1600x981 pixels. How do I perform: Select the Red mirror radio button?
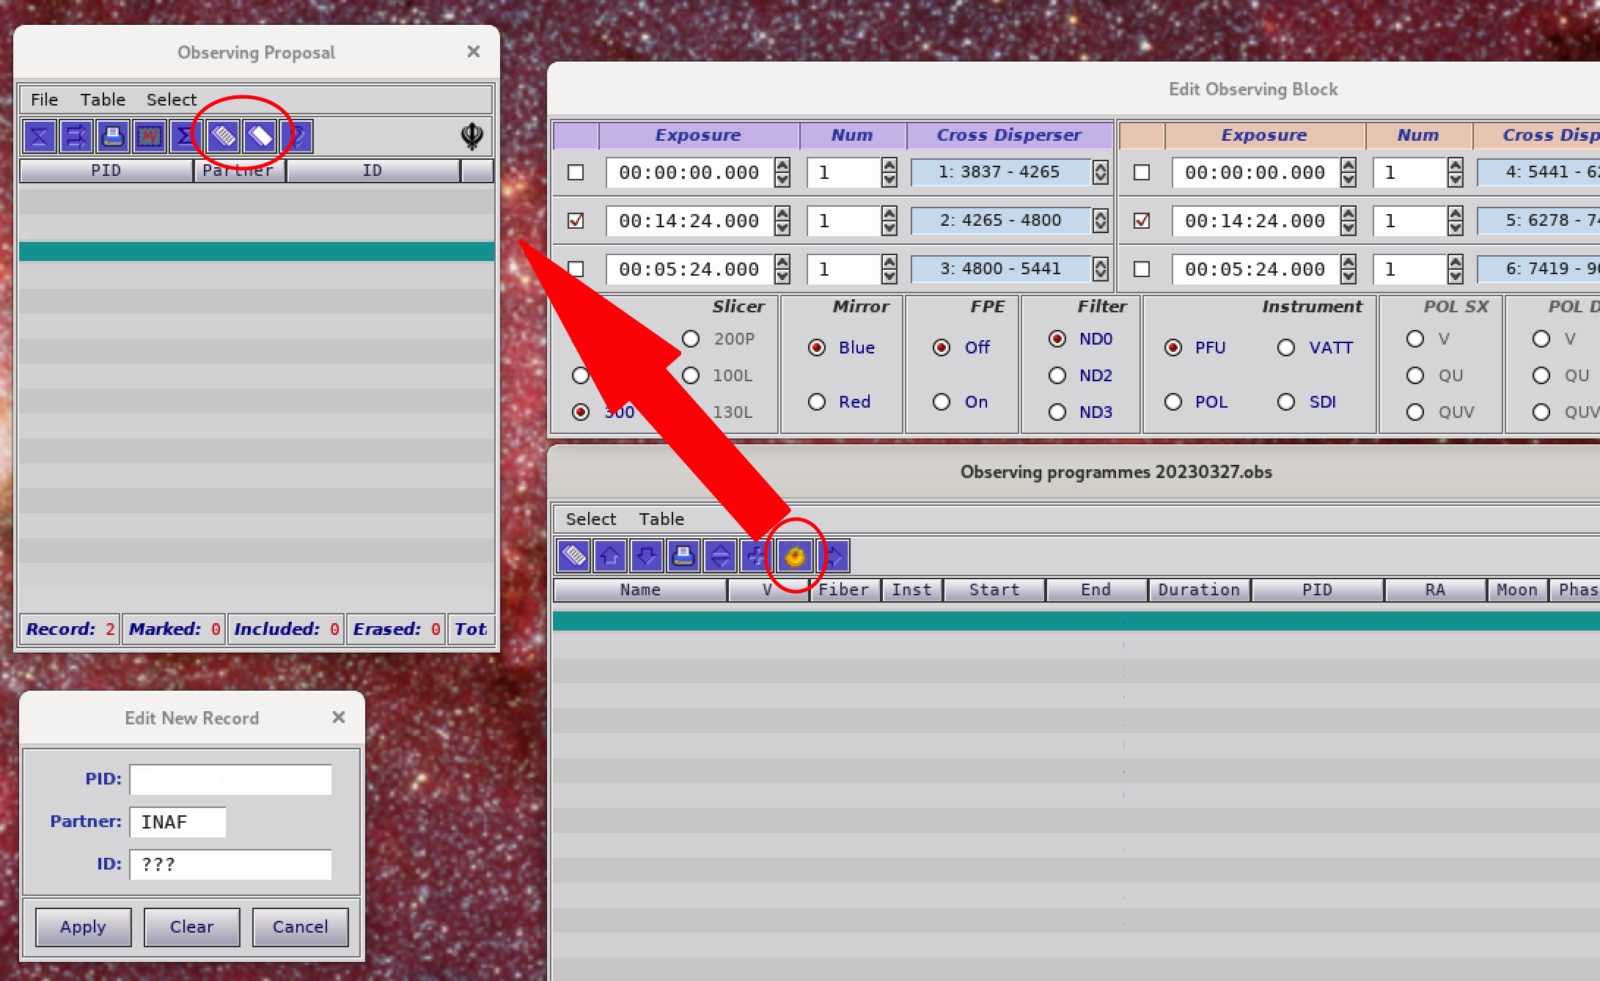coord(817,402)
